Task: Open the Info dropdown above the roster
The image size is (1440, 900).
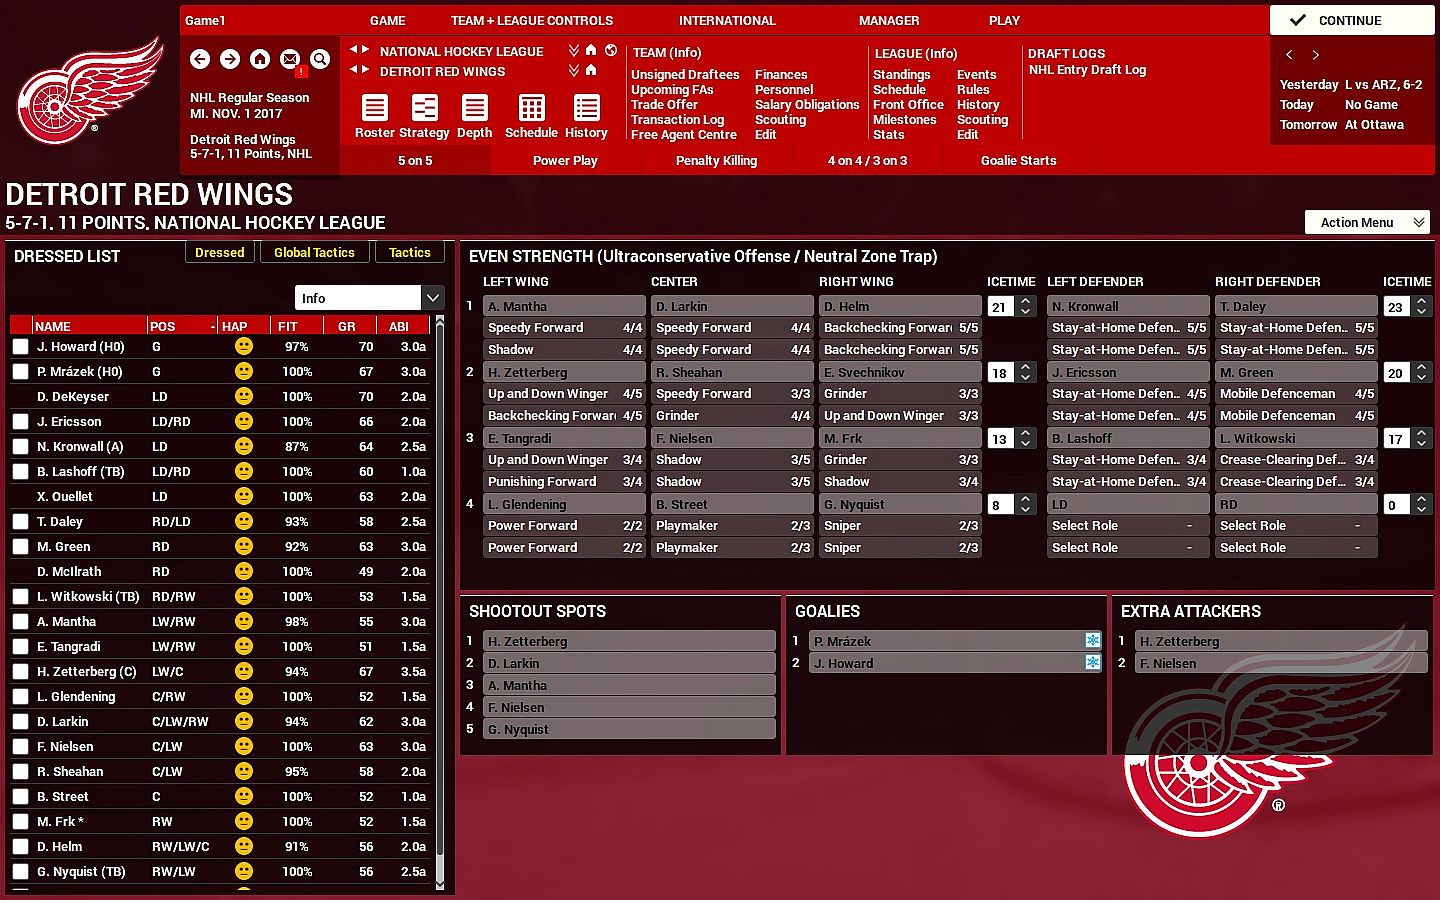Action: click(x=368, y=298)
